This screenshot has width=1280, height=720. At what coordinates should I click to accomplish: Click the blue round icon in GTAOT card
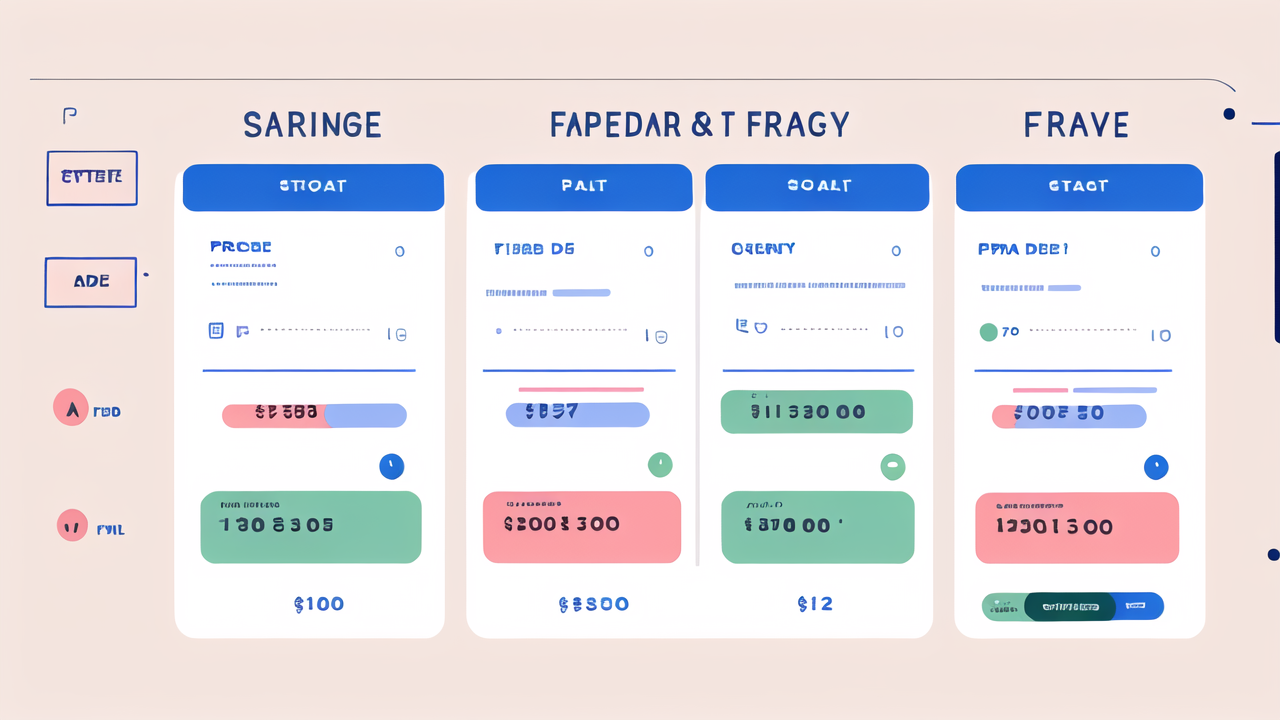click(1155, 466)
